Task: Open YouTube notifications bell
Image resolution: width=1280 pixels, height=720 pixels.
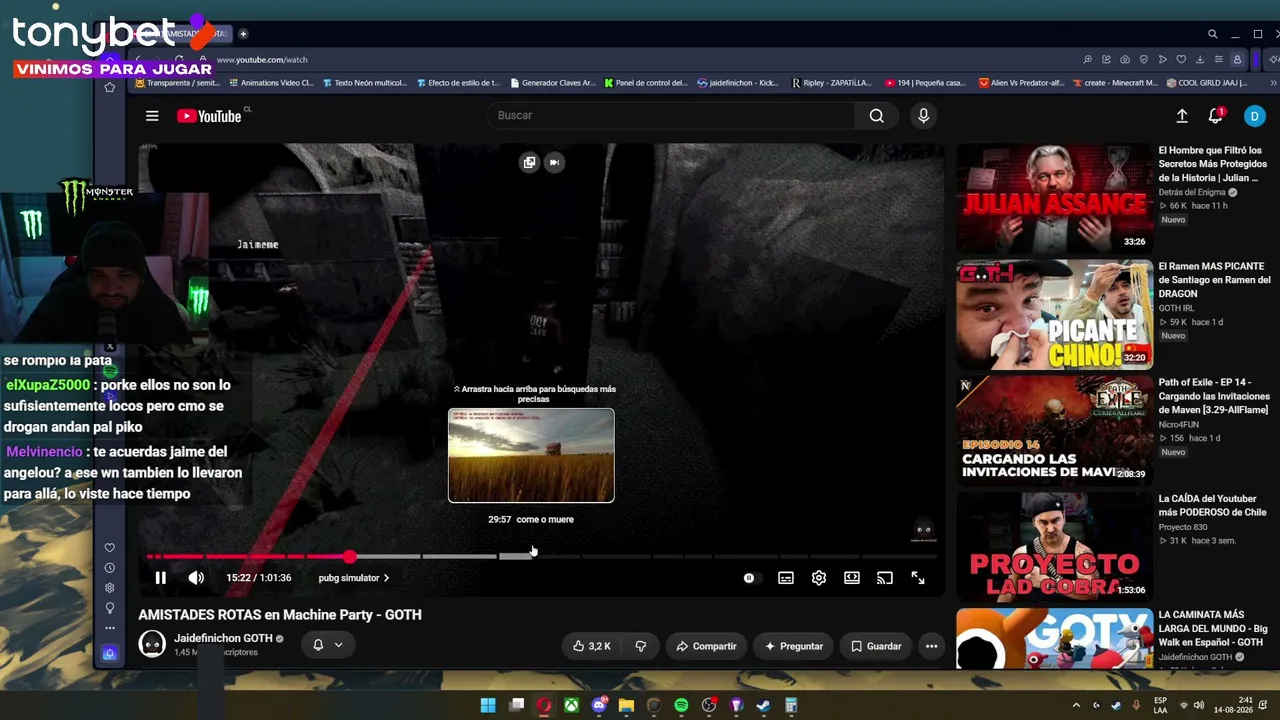Action: click(x=1216, y=116)
